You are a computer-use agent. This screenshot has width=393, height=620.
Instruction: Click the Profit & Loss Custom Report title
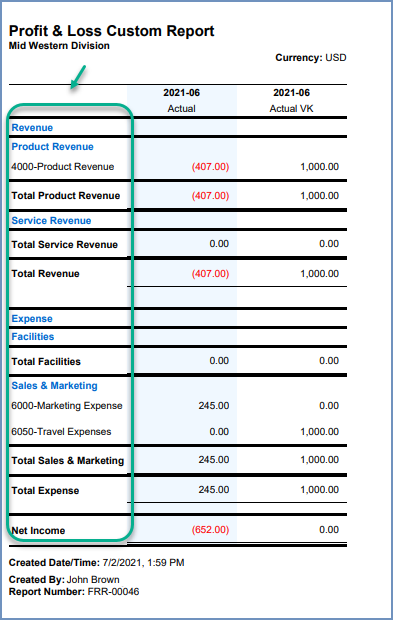111,31
